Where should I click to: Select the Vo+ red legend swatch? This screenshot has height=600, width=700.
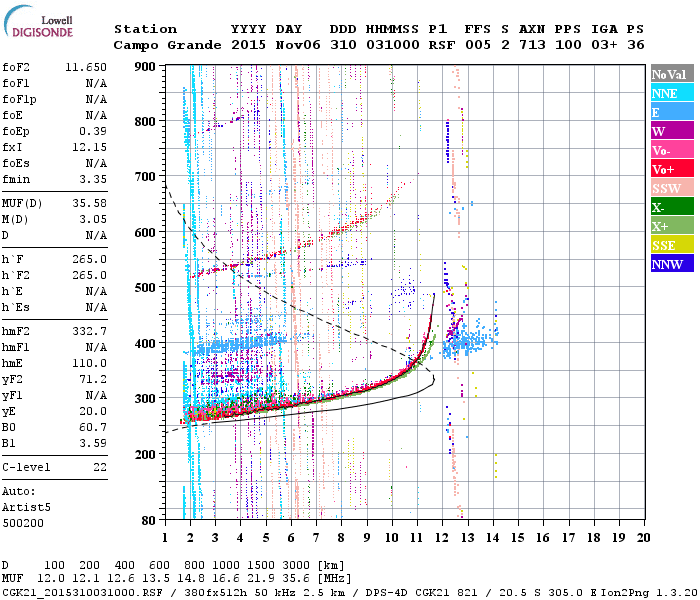pyautogui.click(x=672, y=169)
